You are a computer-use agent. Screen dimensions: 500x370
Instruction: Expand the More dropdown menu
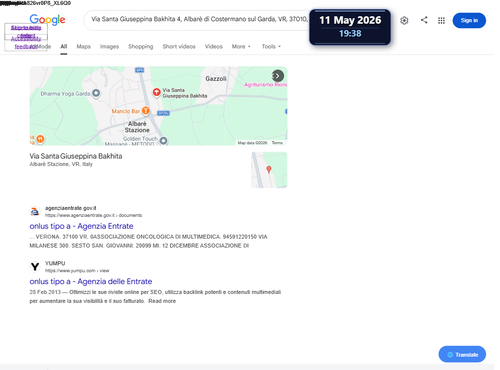[x=241, y=47]
